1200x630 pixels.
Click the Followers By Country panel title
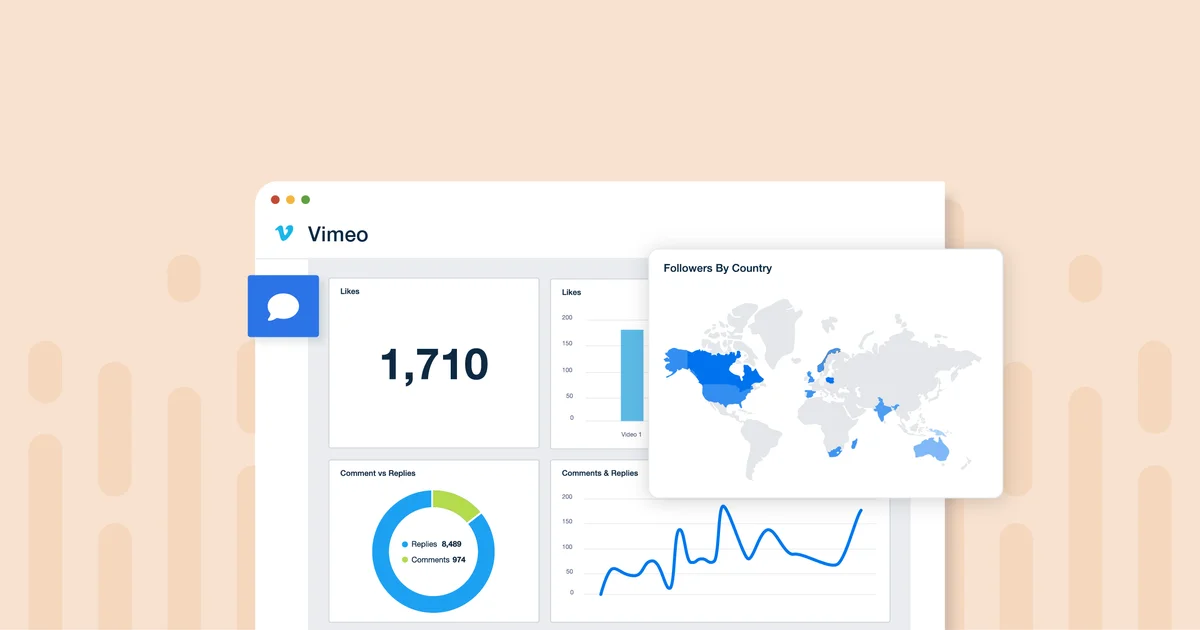[x=717, y=267]
